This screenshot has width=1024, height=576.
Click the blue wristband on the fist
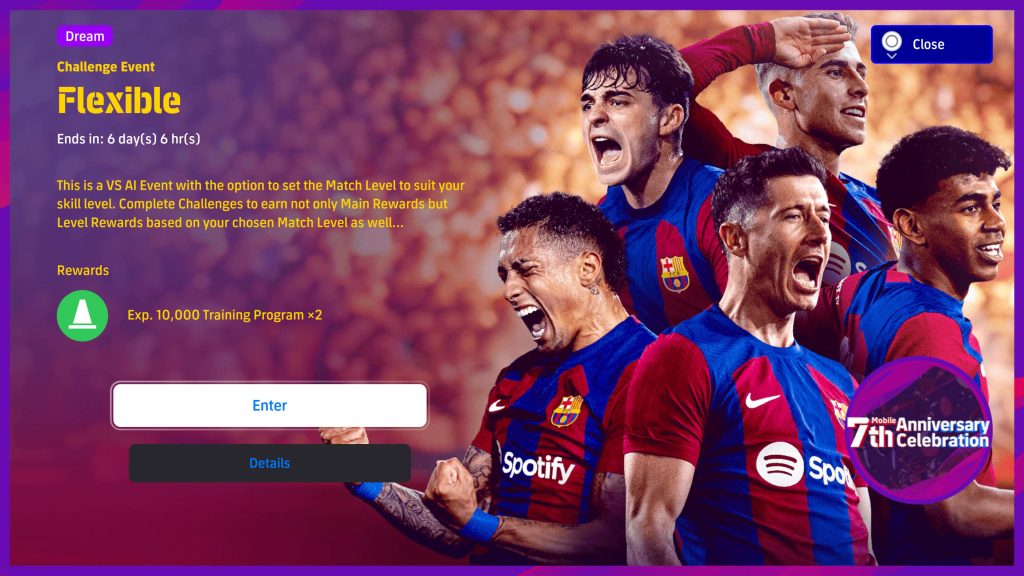[481, 526]
